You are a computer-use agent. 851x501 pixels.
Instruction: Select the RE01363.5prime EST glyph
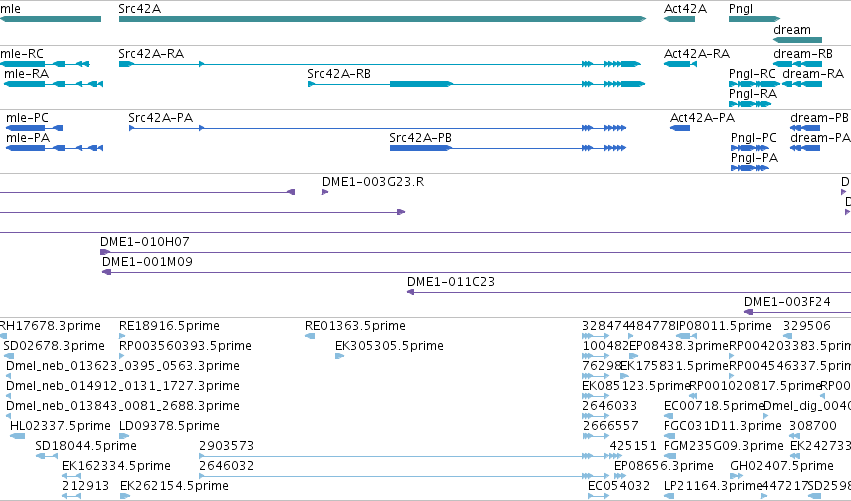310,336
